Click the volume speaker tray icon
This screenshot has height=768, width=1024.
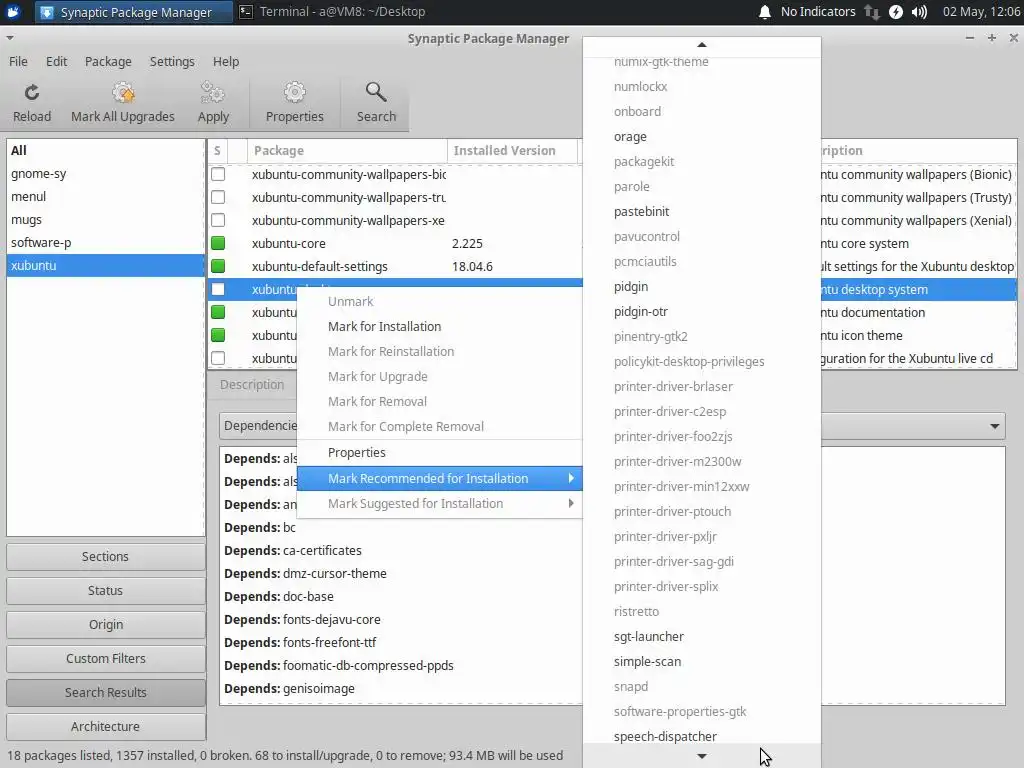[920, 12]
